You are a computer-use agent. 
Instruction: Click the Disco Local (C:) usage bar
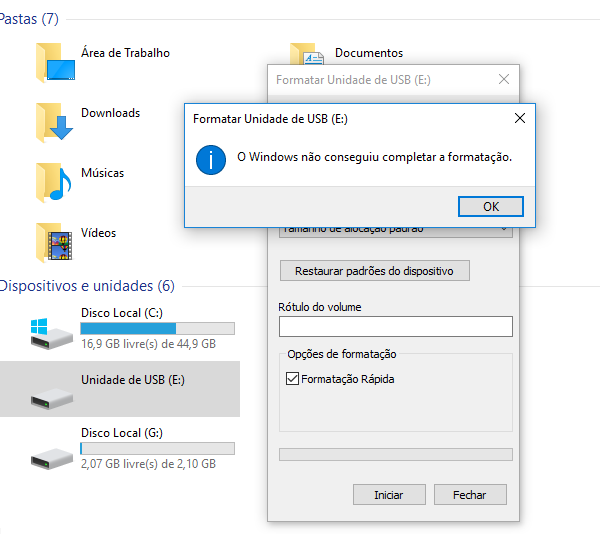pos(157,328)
